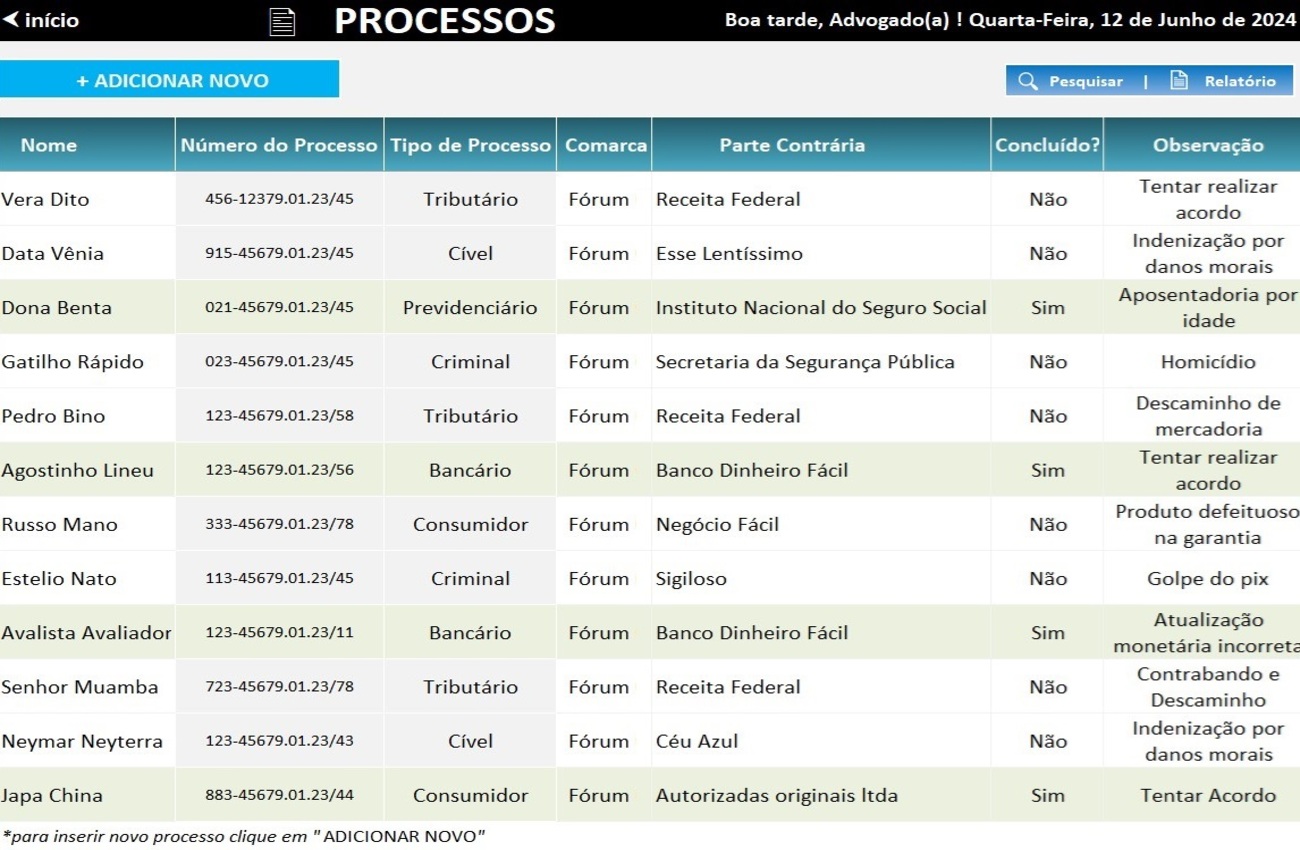Click the Nome column header
Screen dimensions: 1300x850
point(48,145)
